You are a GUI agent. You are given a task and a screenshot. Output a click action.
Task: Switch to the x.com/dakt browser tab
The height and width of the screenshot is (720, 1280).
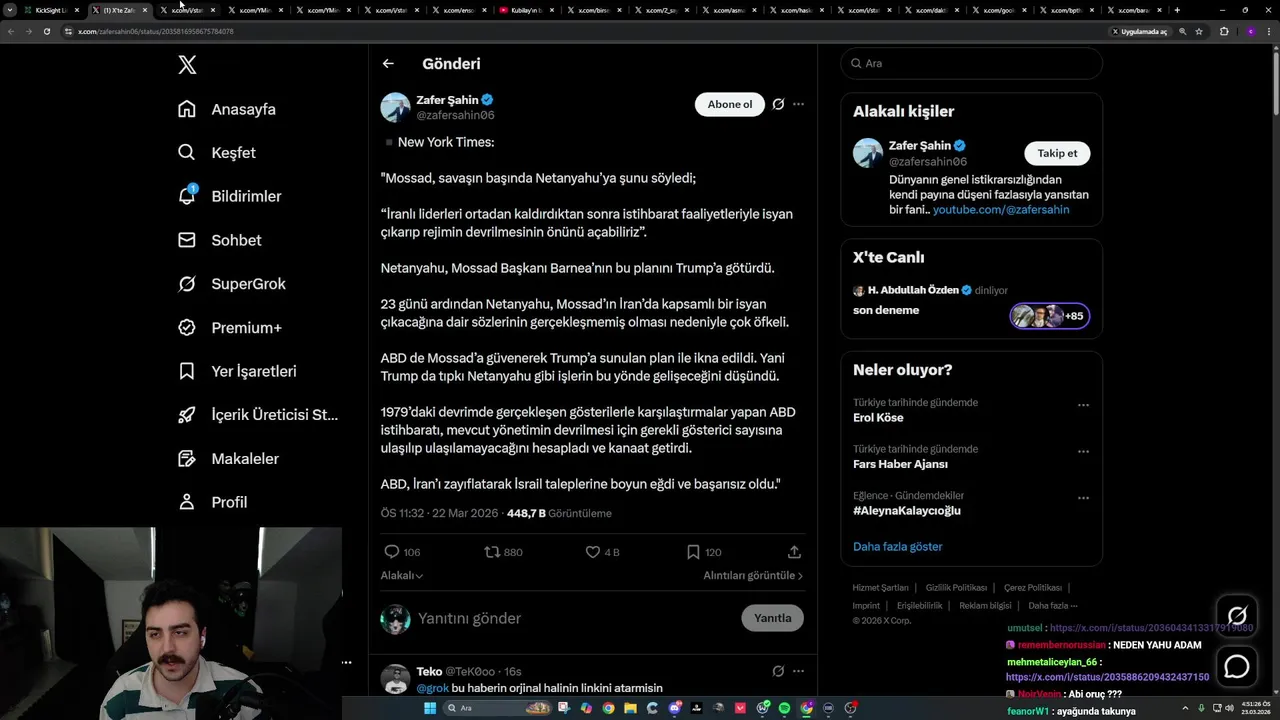tap(931, 10)
